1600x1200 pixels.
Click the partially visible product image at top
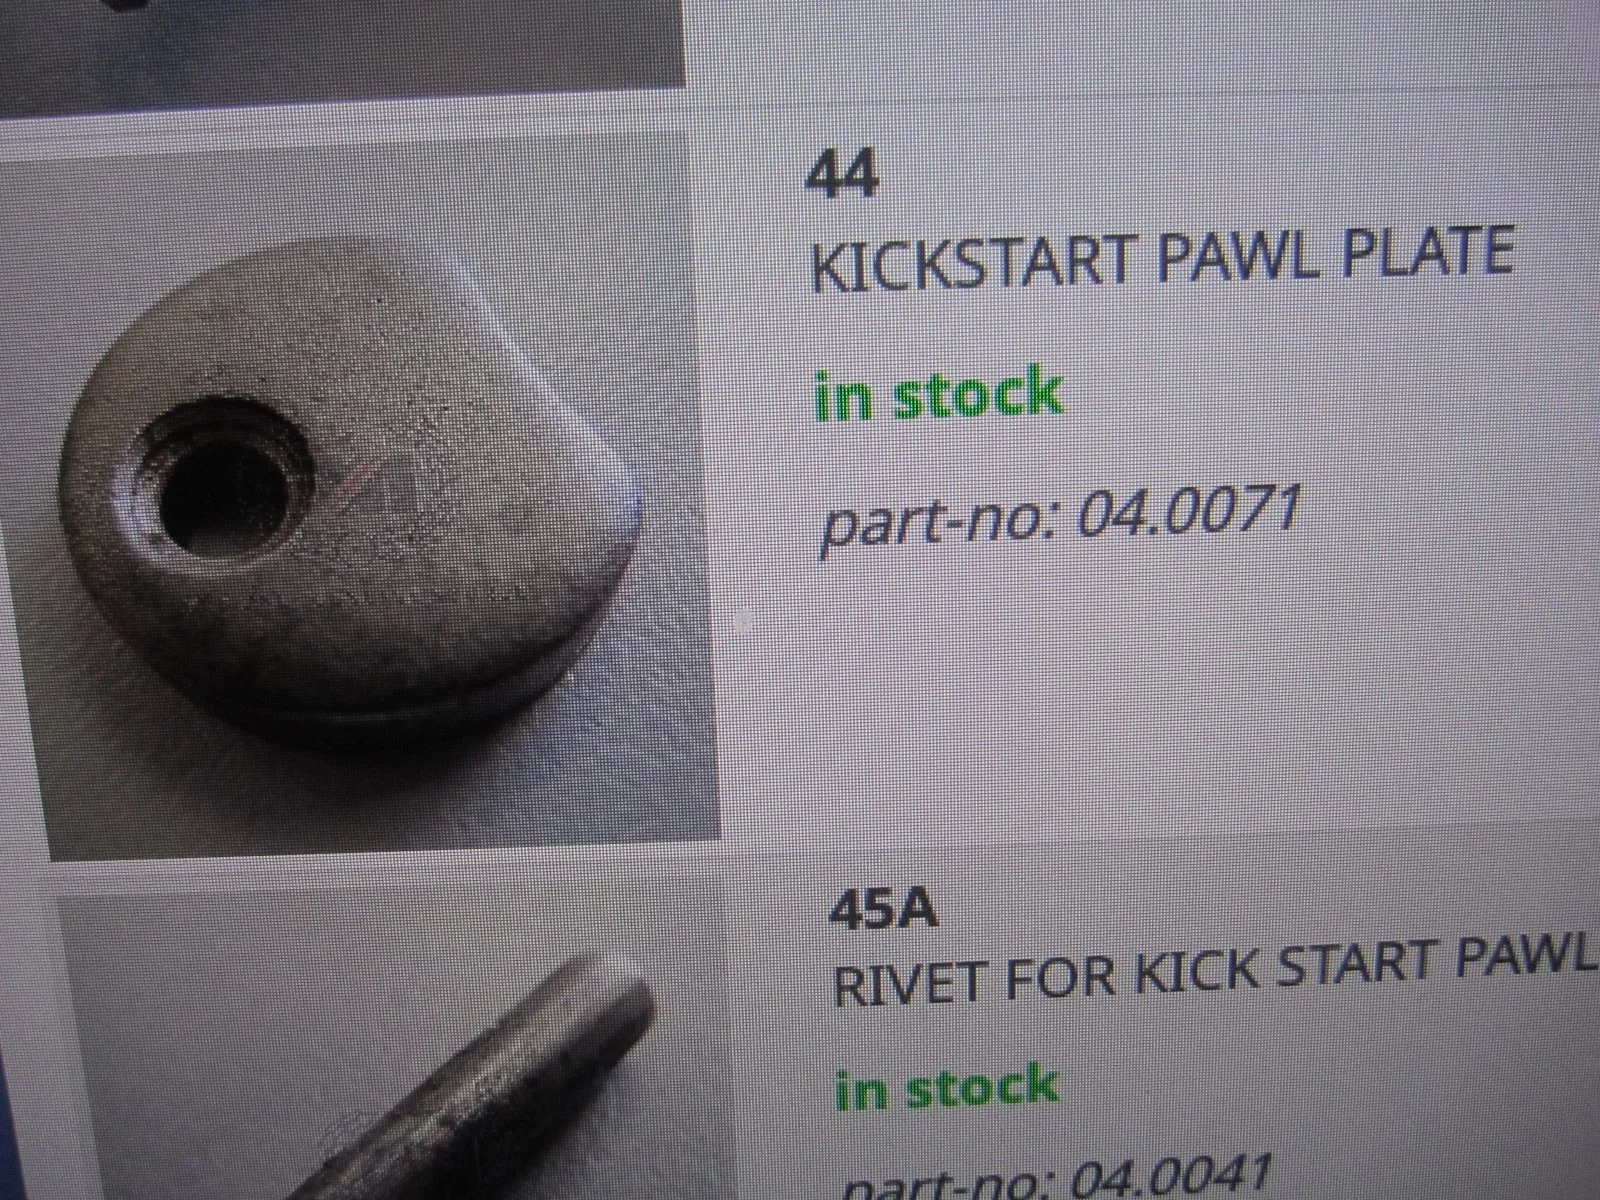point(343,42)
